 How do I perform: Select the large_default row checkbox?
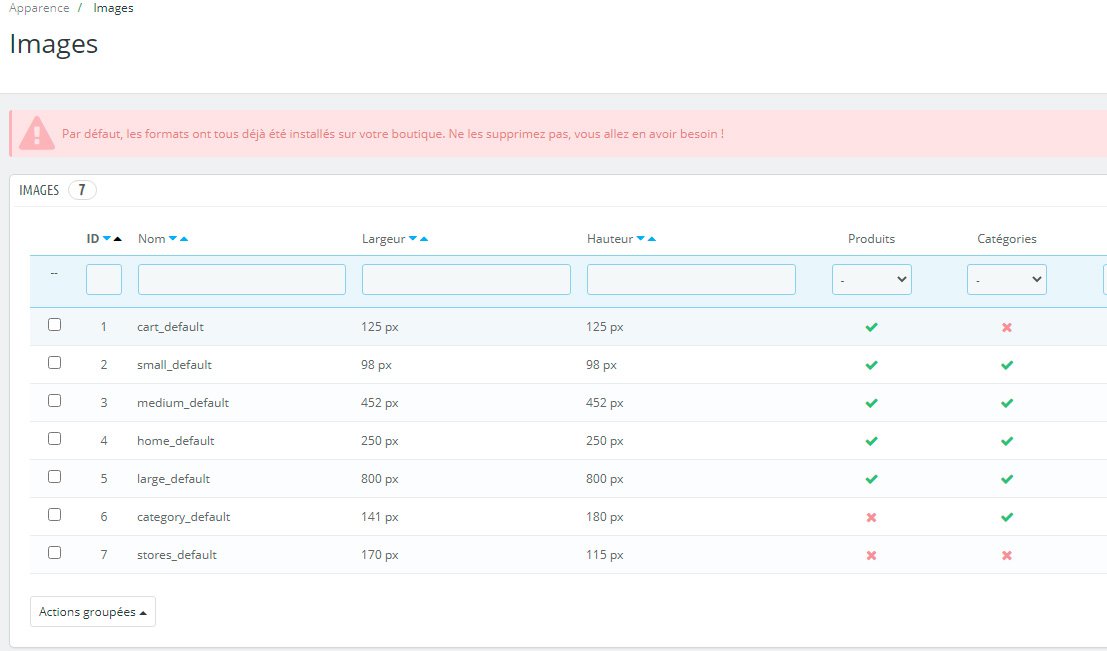(54, 477)
